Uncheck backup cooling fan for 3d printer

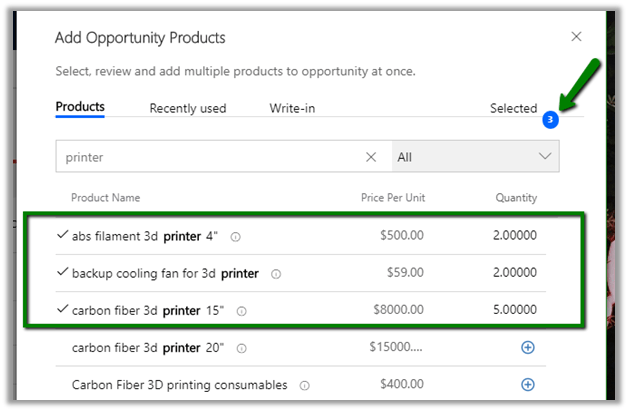point(63,272)
